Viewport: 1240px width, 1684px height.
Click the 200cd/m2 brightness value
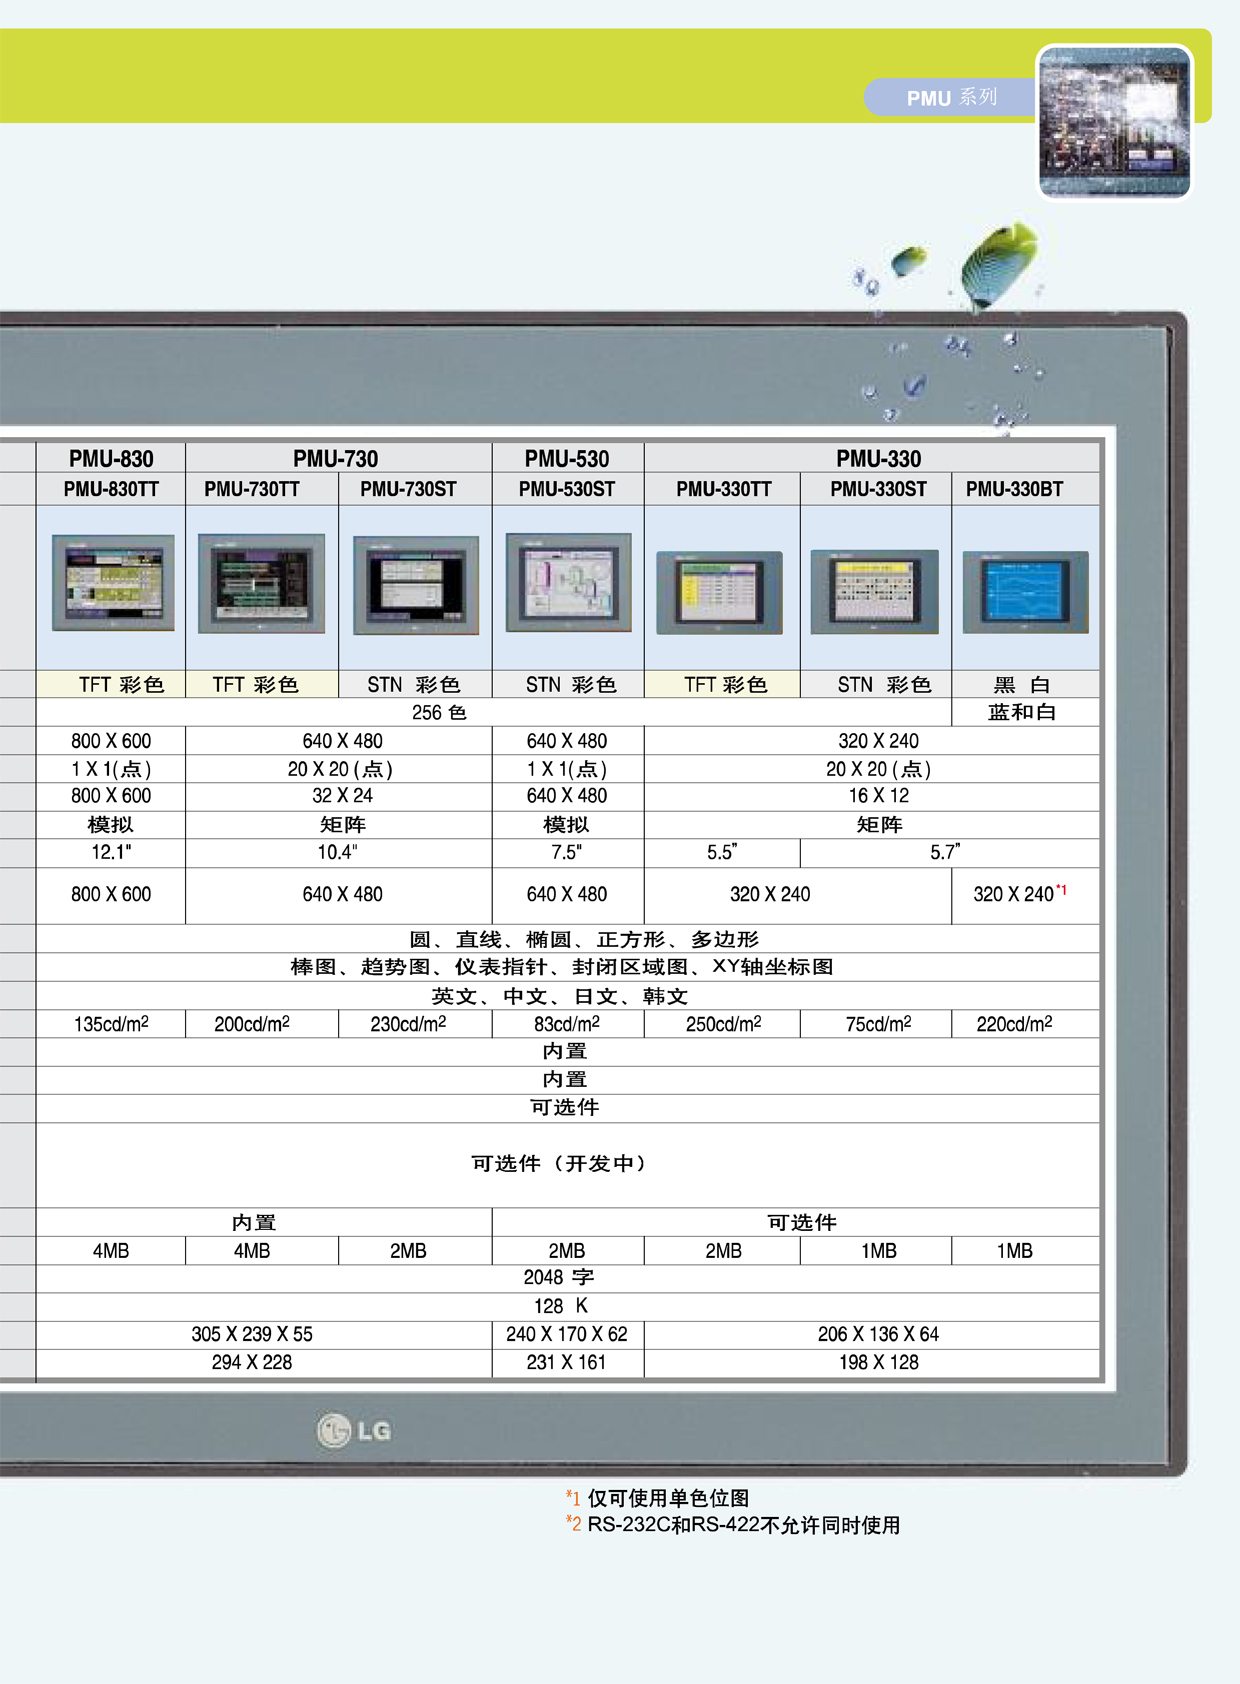252,1024
